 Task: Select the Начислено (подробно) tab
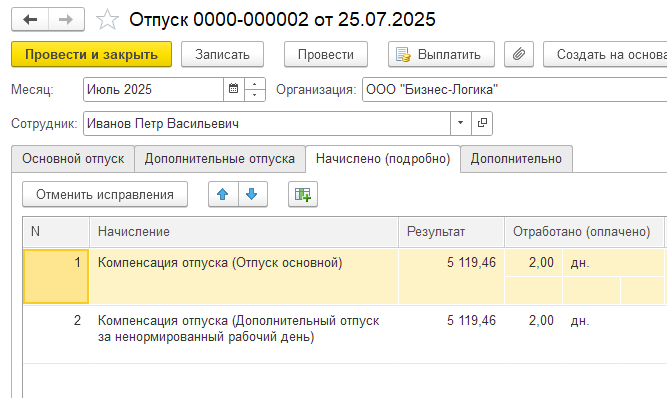[x=383, y=159]
